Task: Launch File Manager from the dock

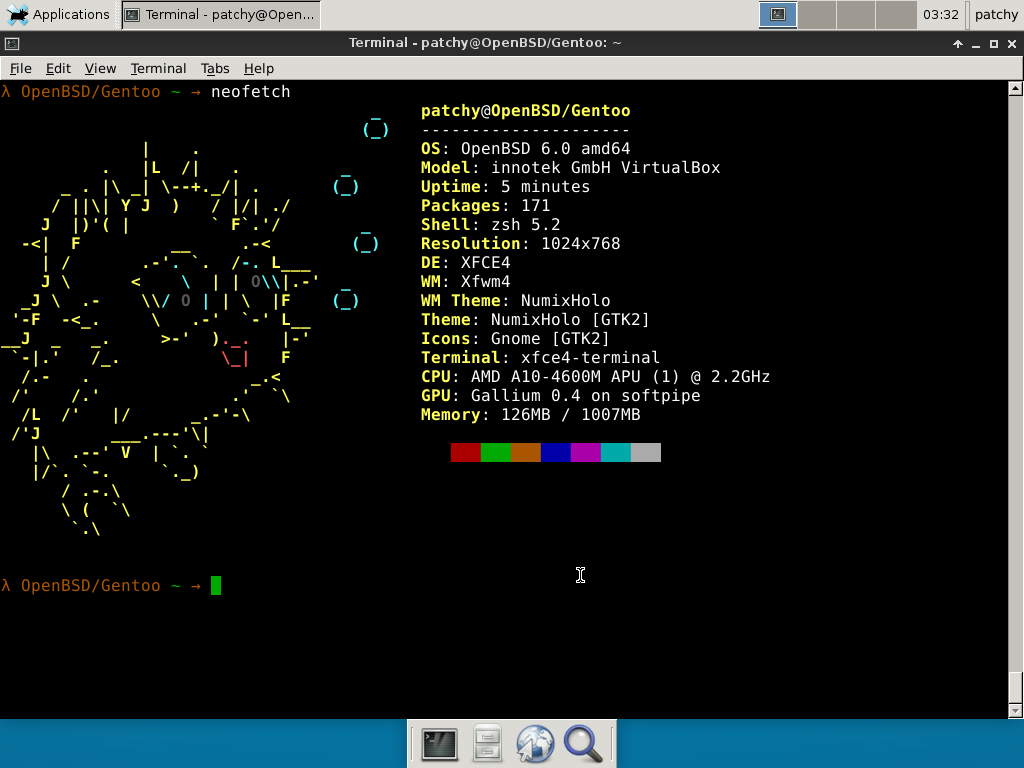Action: 487,744
